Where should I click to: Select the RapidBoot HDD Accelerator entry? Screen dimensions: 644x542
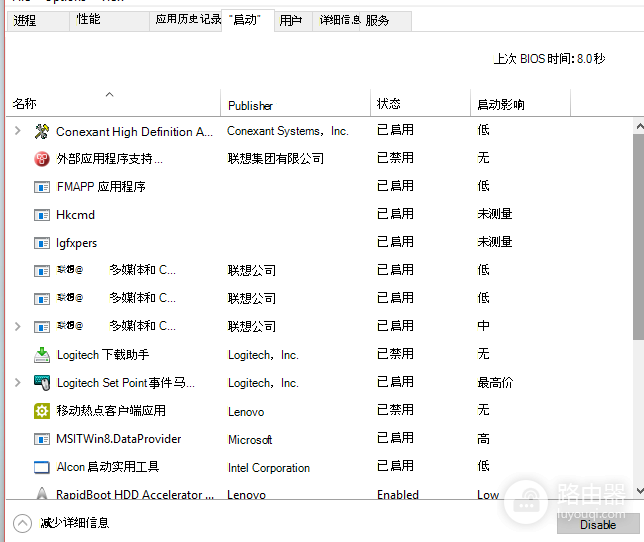pos(135,494)
